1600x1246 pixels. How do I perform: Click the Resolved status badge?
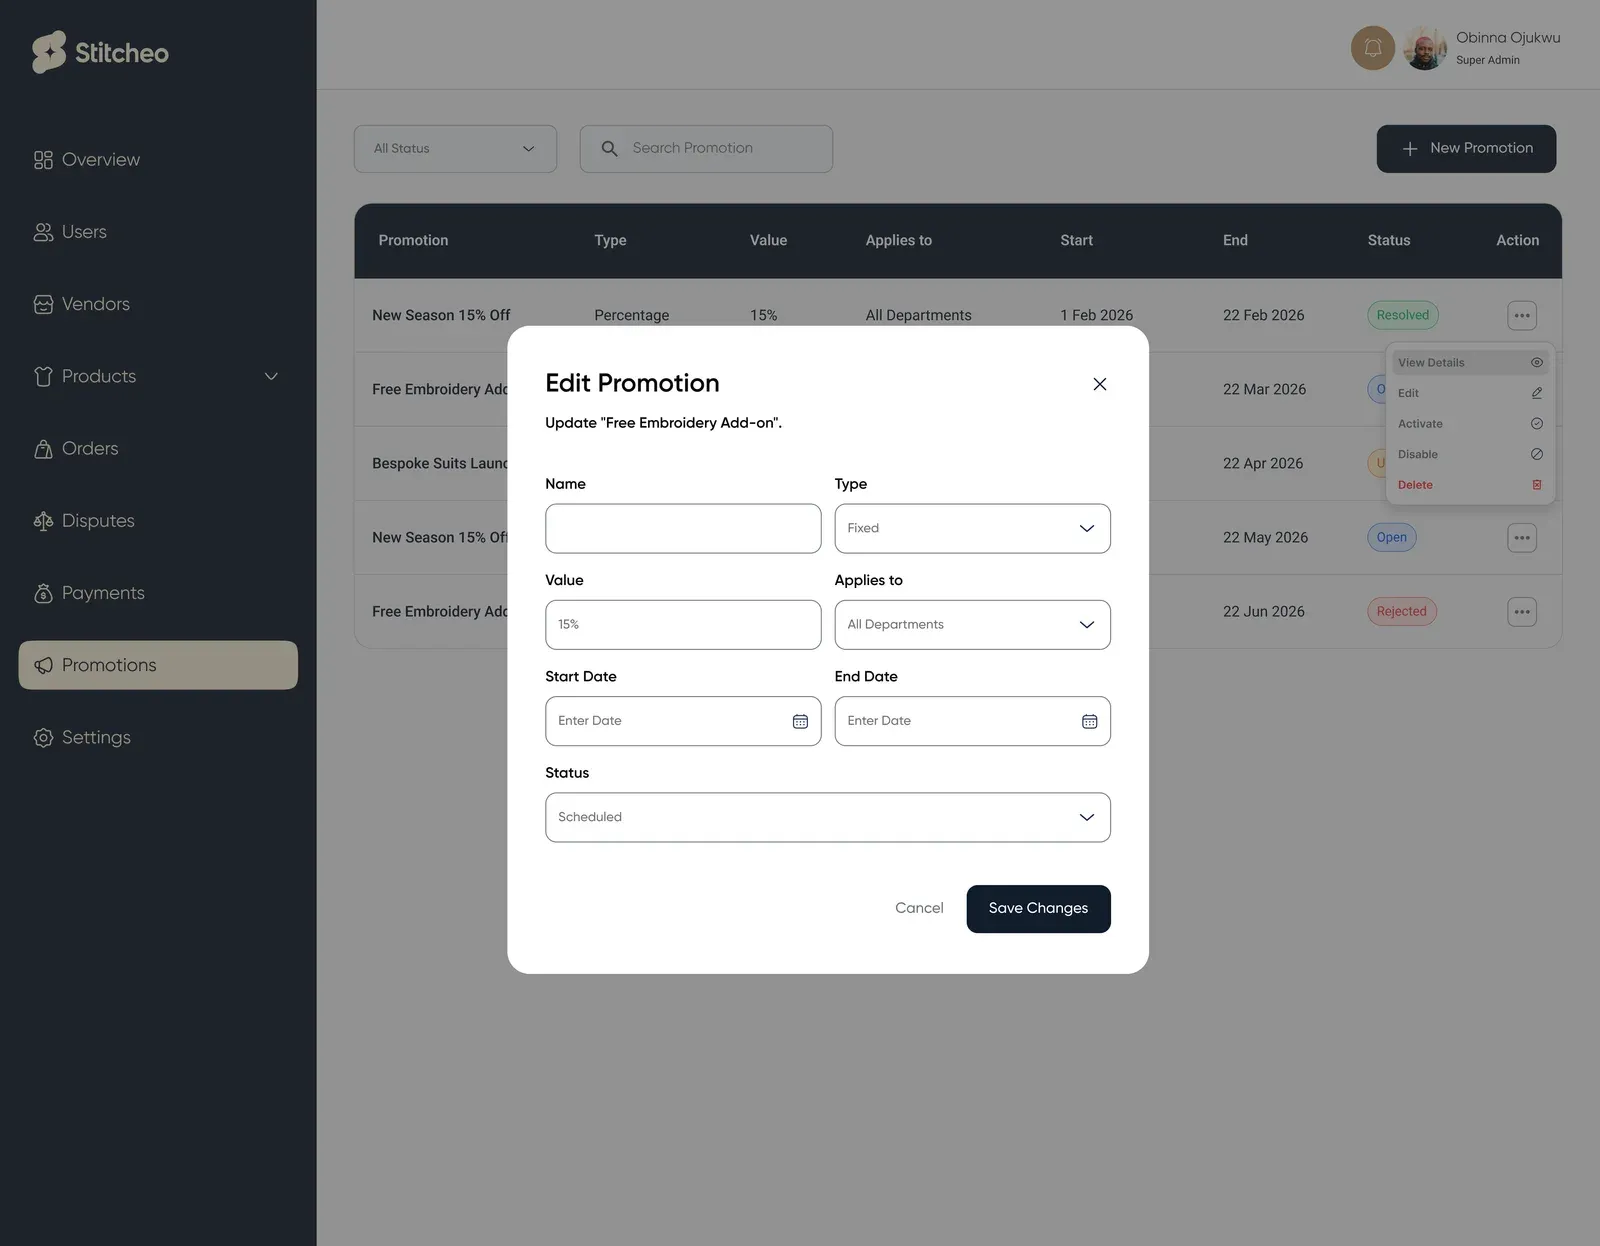[1403, 316]
